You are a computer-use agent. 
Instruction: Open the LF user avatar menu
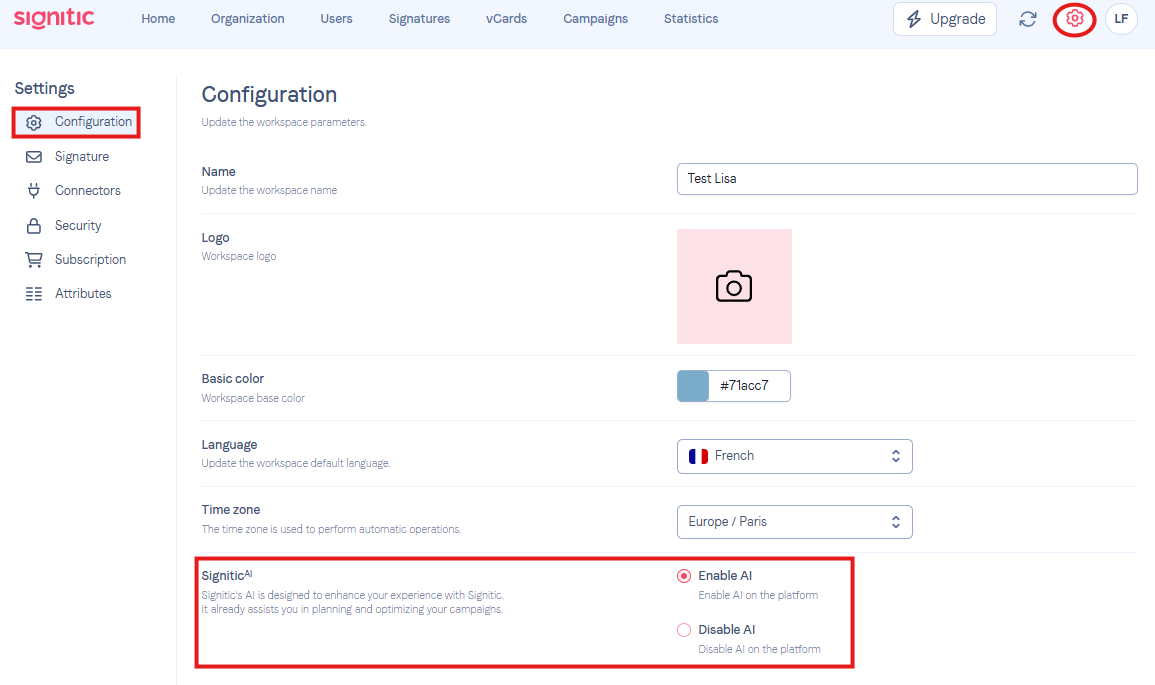click(x=1121, y=19)
